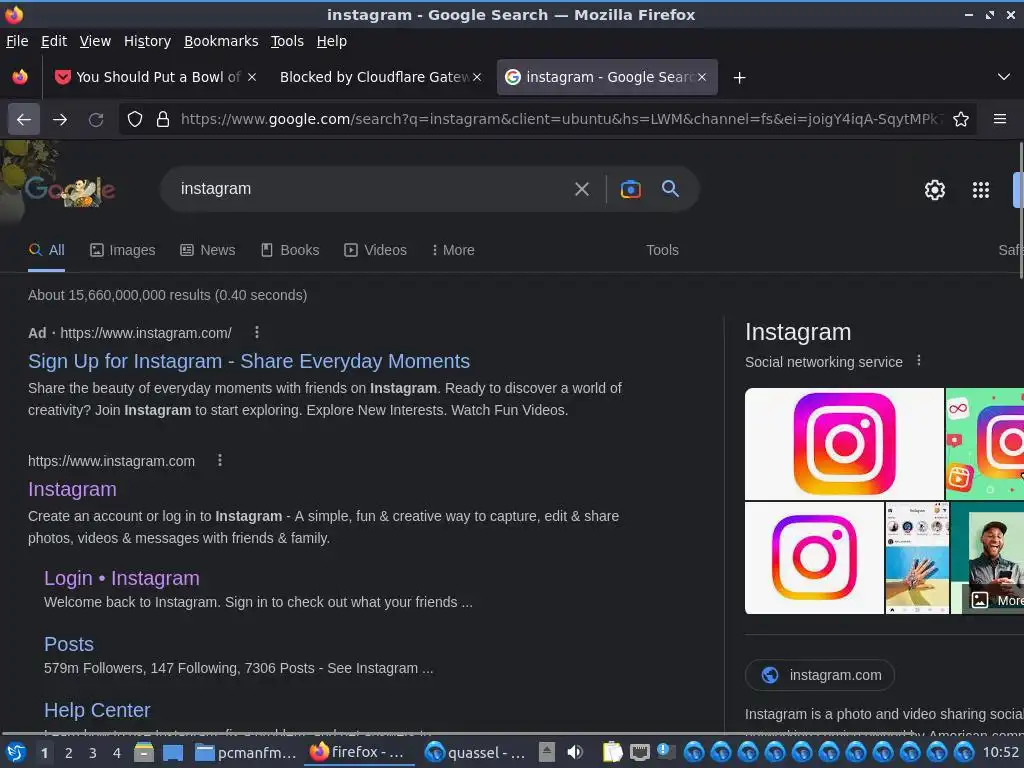Open the network tray icon
This screenshot has width=1024, height=768.
coord(639,752)
